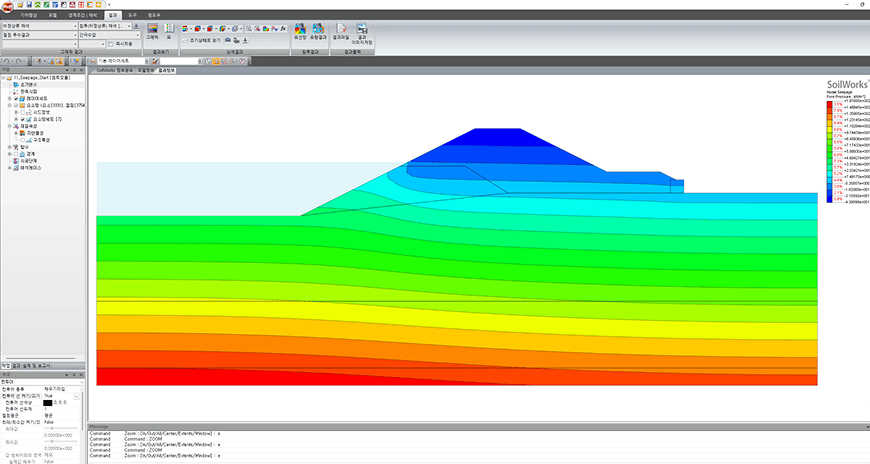Check the 경계 boundary tree checkbox

click(x=16, y=154)
